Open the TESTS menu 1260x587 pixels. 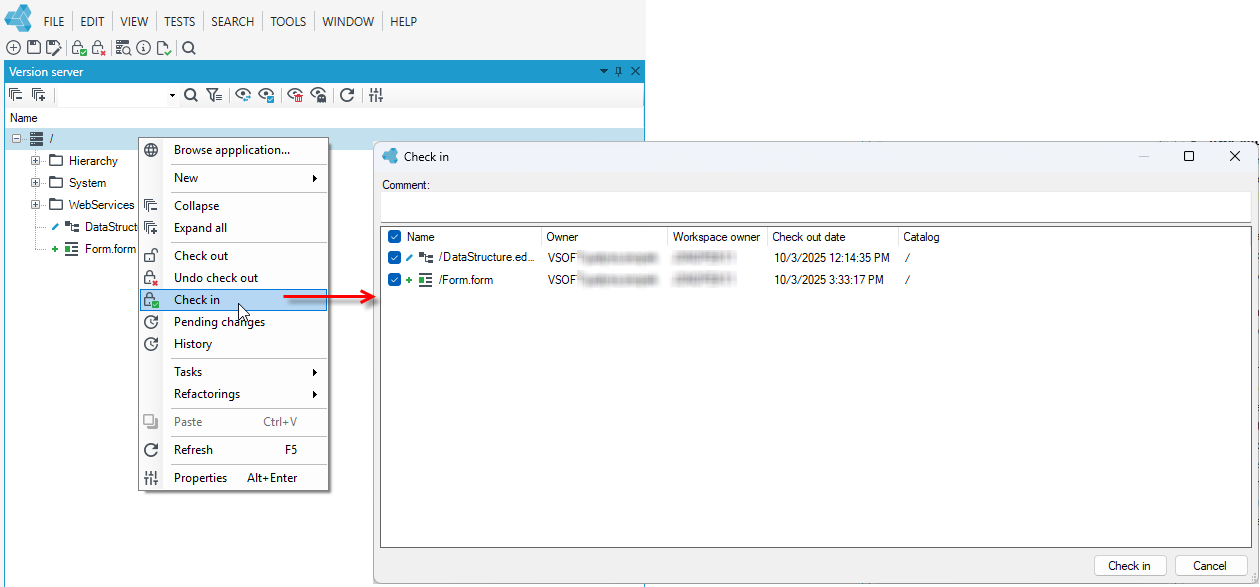point(179,21)
